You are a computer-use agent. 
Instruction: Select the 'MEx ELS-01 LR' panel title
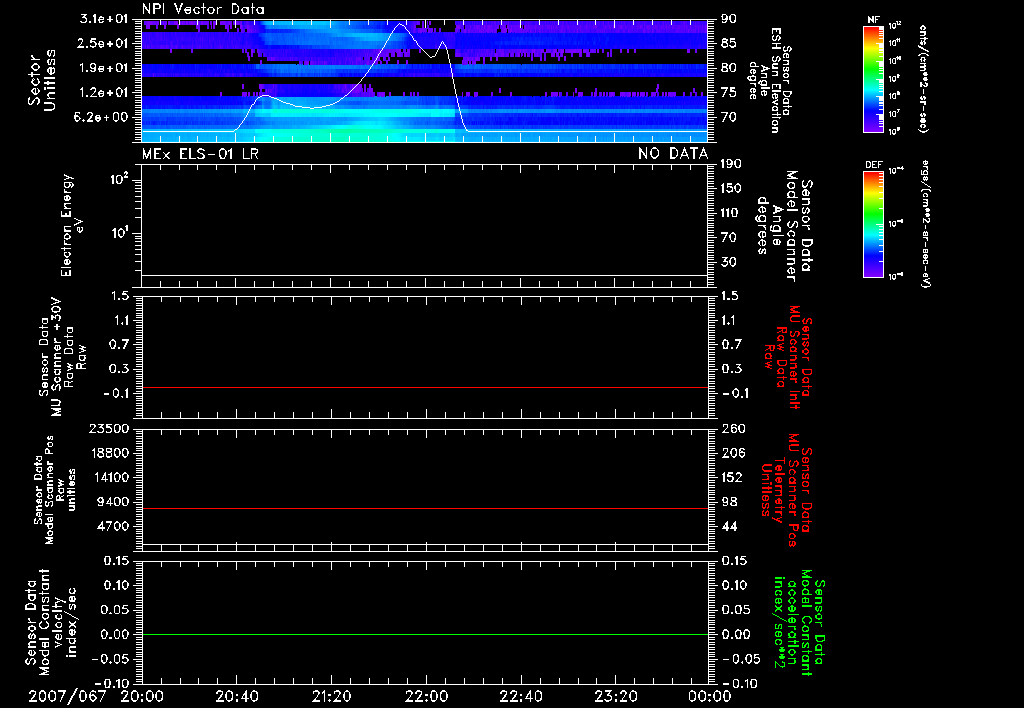pyautogui.click(x=200, y=153)
